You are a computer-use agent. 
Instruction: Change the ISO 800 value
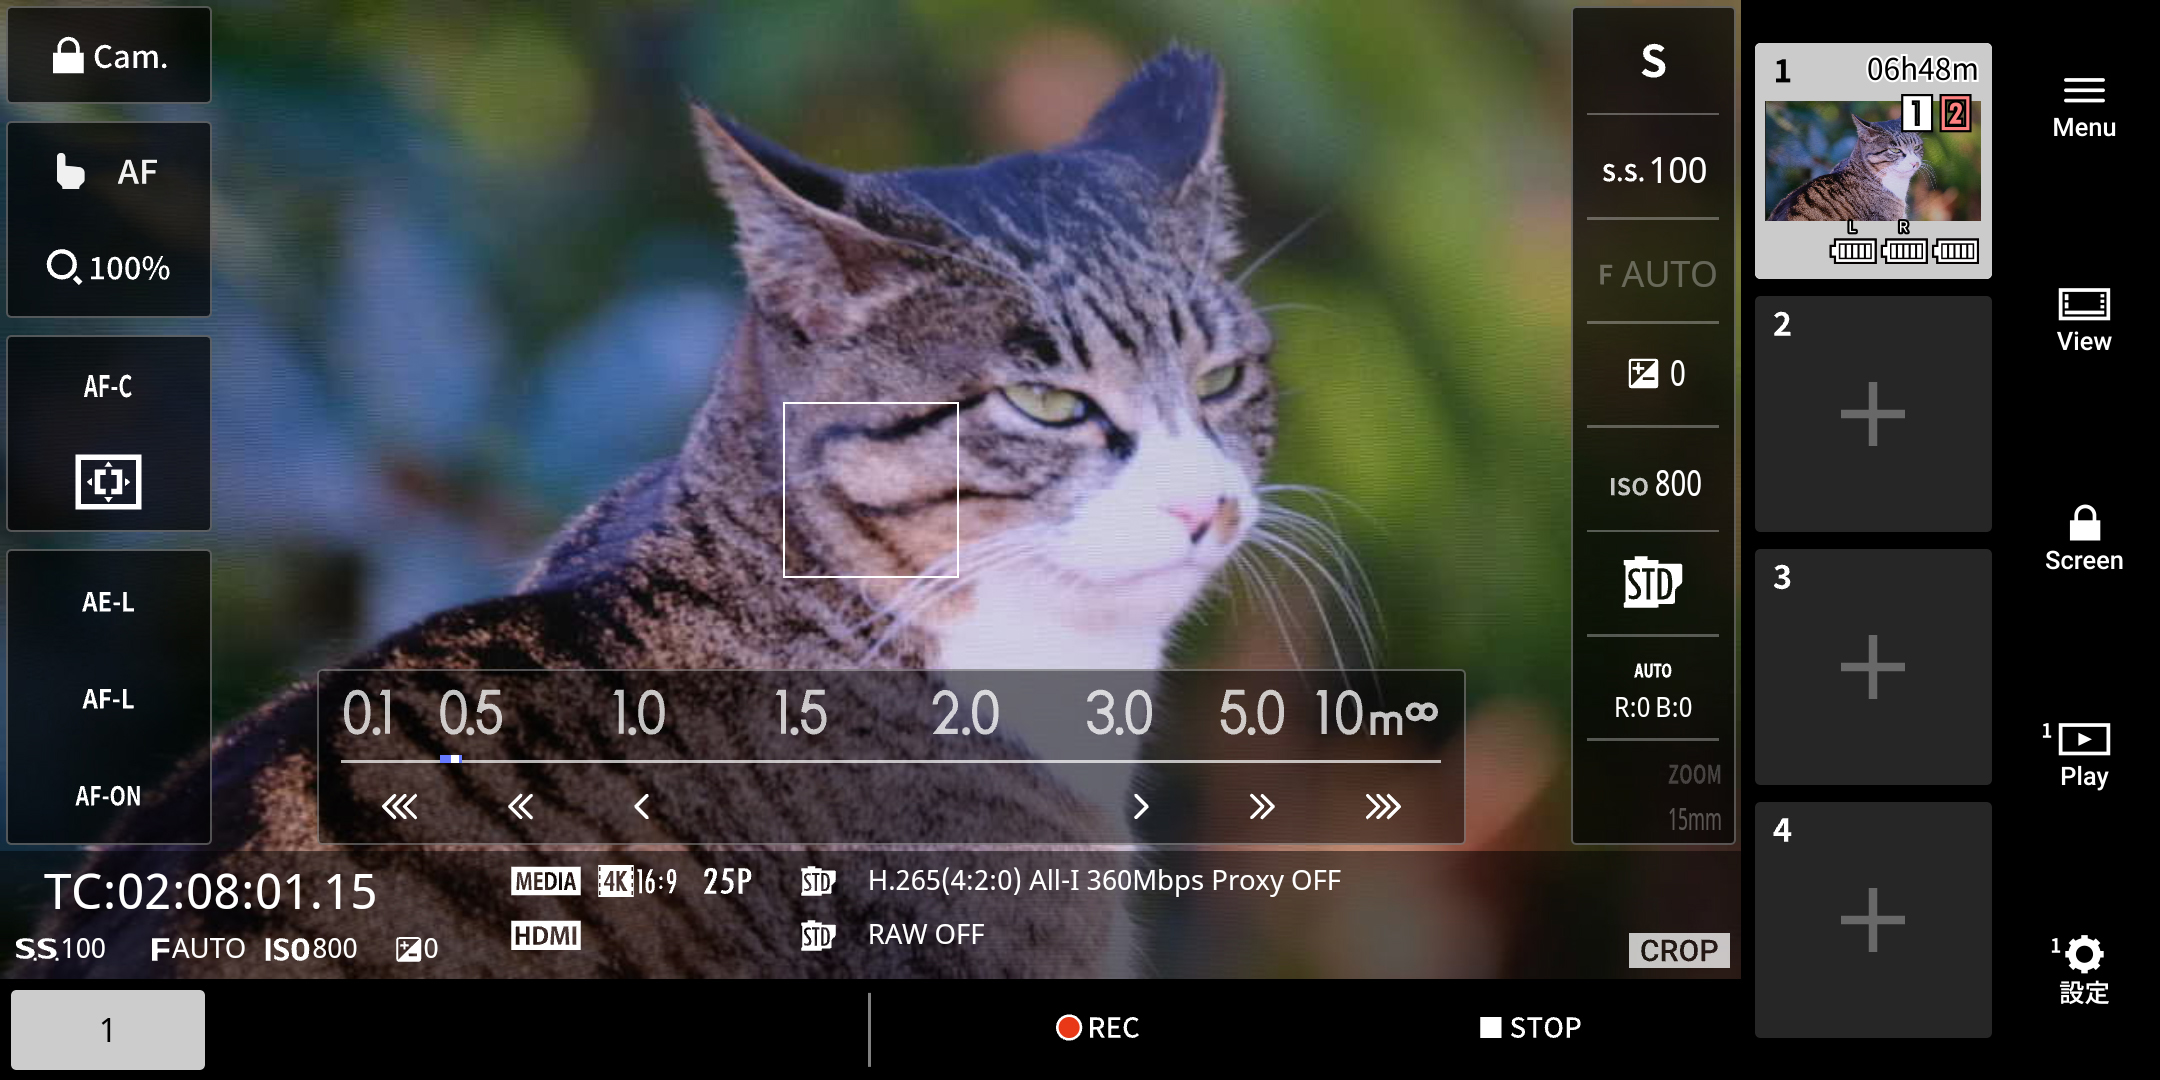click(x=1653, y=484)
